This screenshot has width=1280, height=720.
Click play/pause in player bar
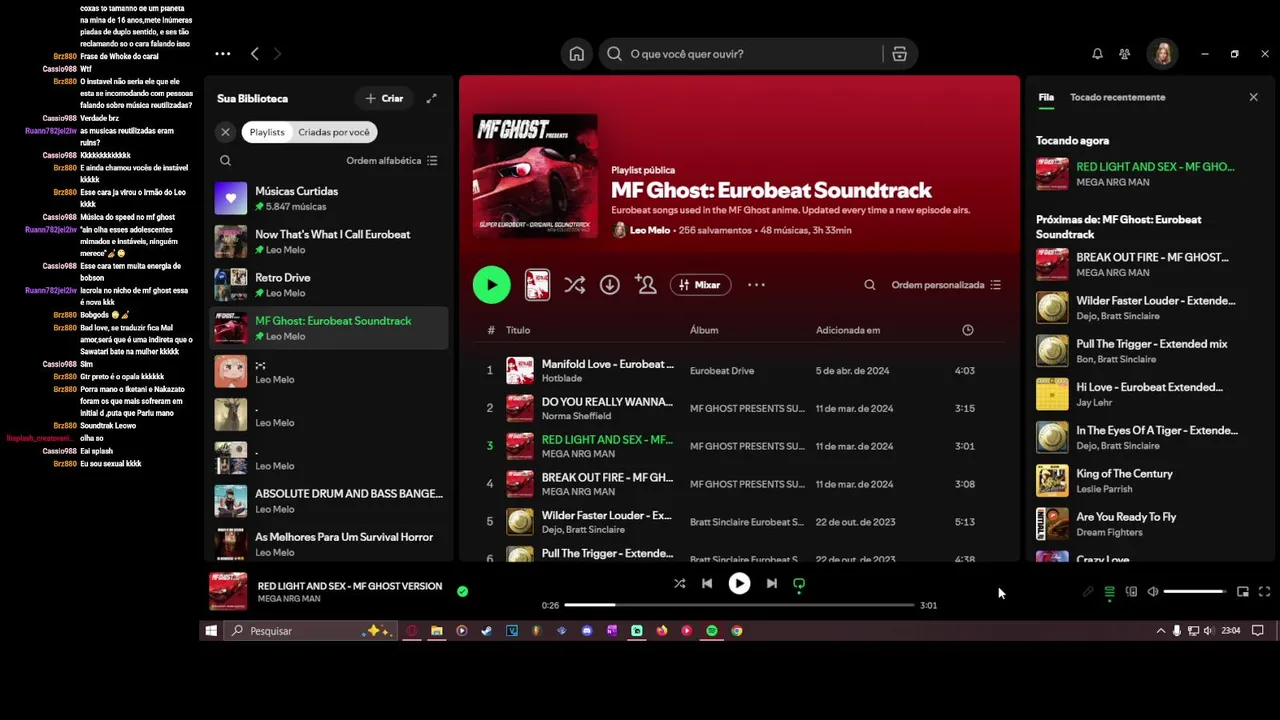739,584
